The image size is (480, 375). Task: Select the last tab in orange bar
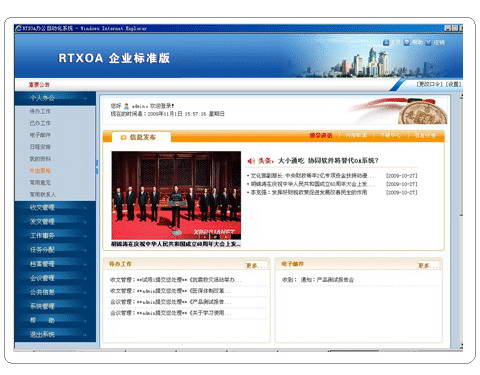pos(426,135)
